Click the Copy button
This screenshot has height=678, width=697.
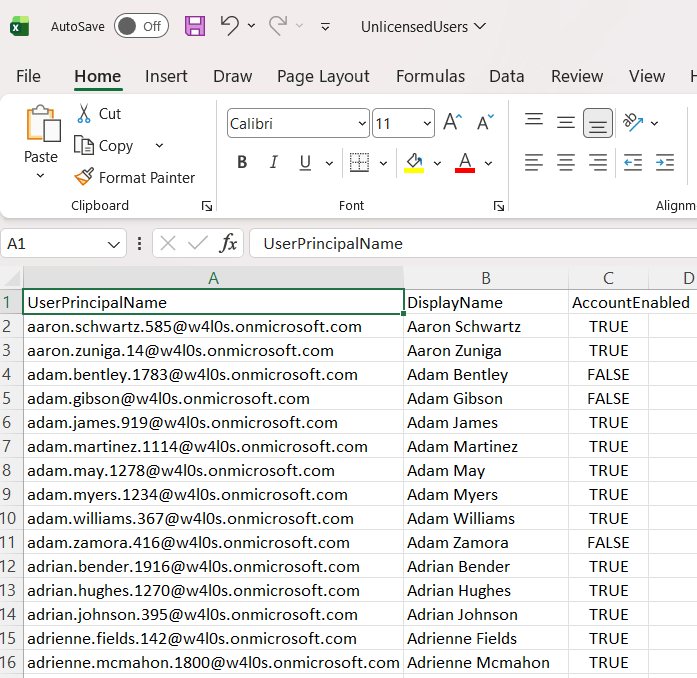[x=104, y=146]
